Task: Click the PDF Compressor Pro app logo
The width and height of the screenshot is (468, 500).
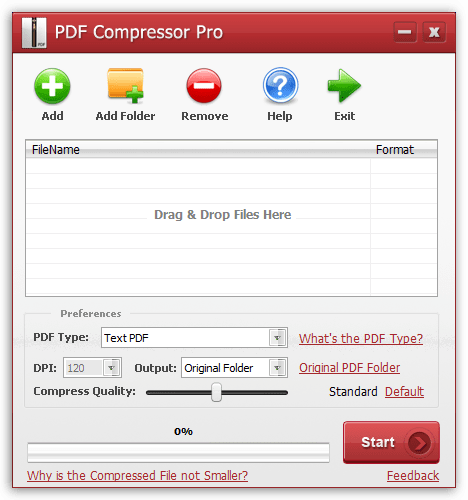Action: click(34, 33)
